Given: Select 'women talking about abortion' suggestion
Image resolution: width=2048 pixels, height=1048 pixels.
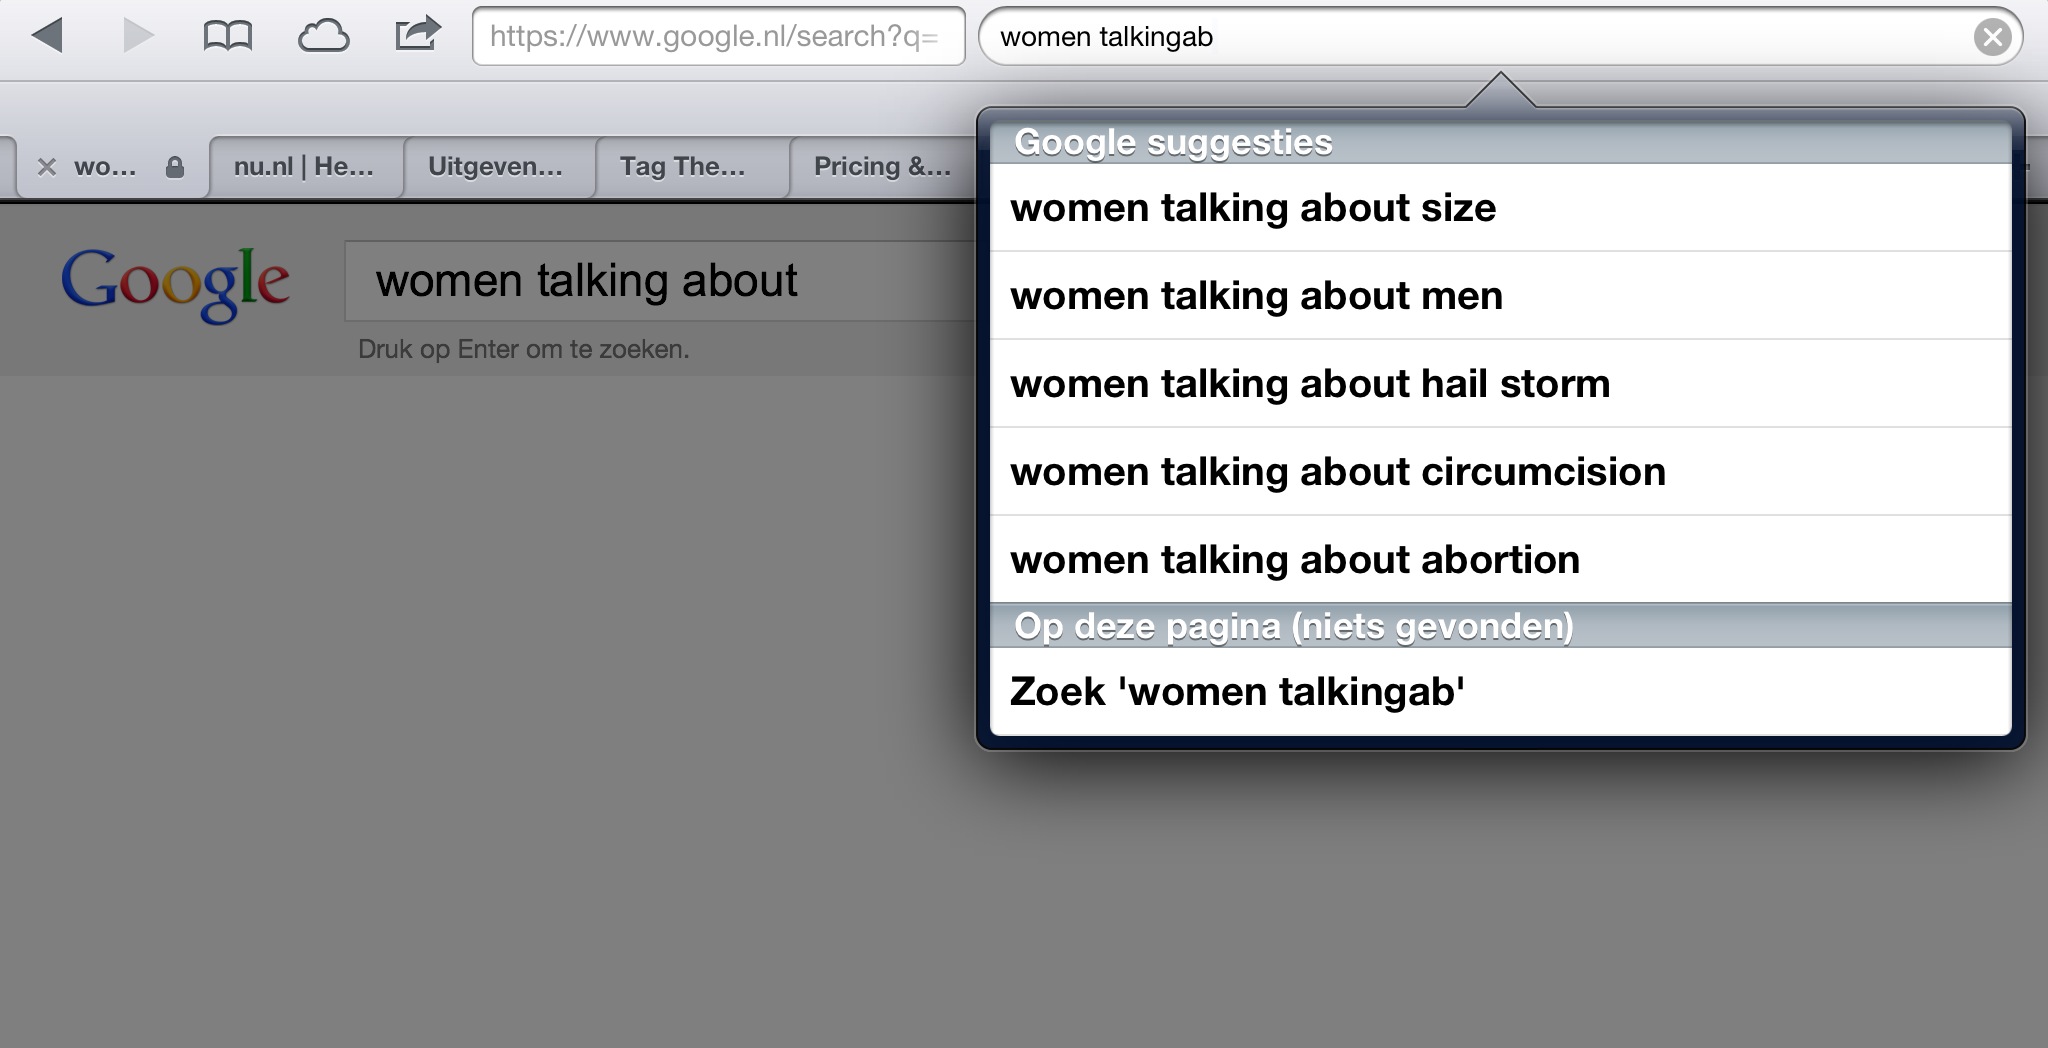Looking at the screenshot, I should [x=1500, y=560].
